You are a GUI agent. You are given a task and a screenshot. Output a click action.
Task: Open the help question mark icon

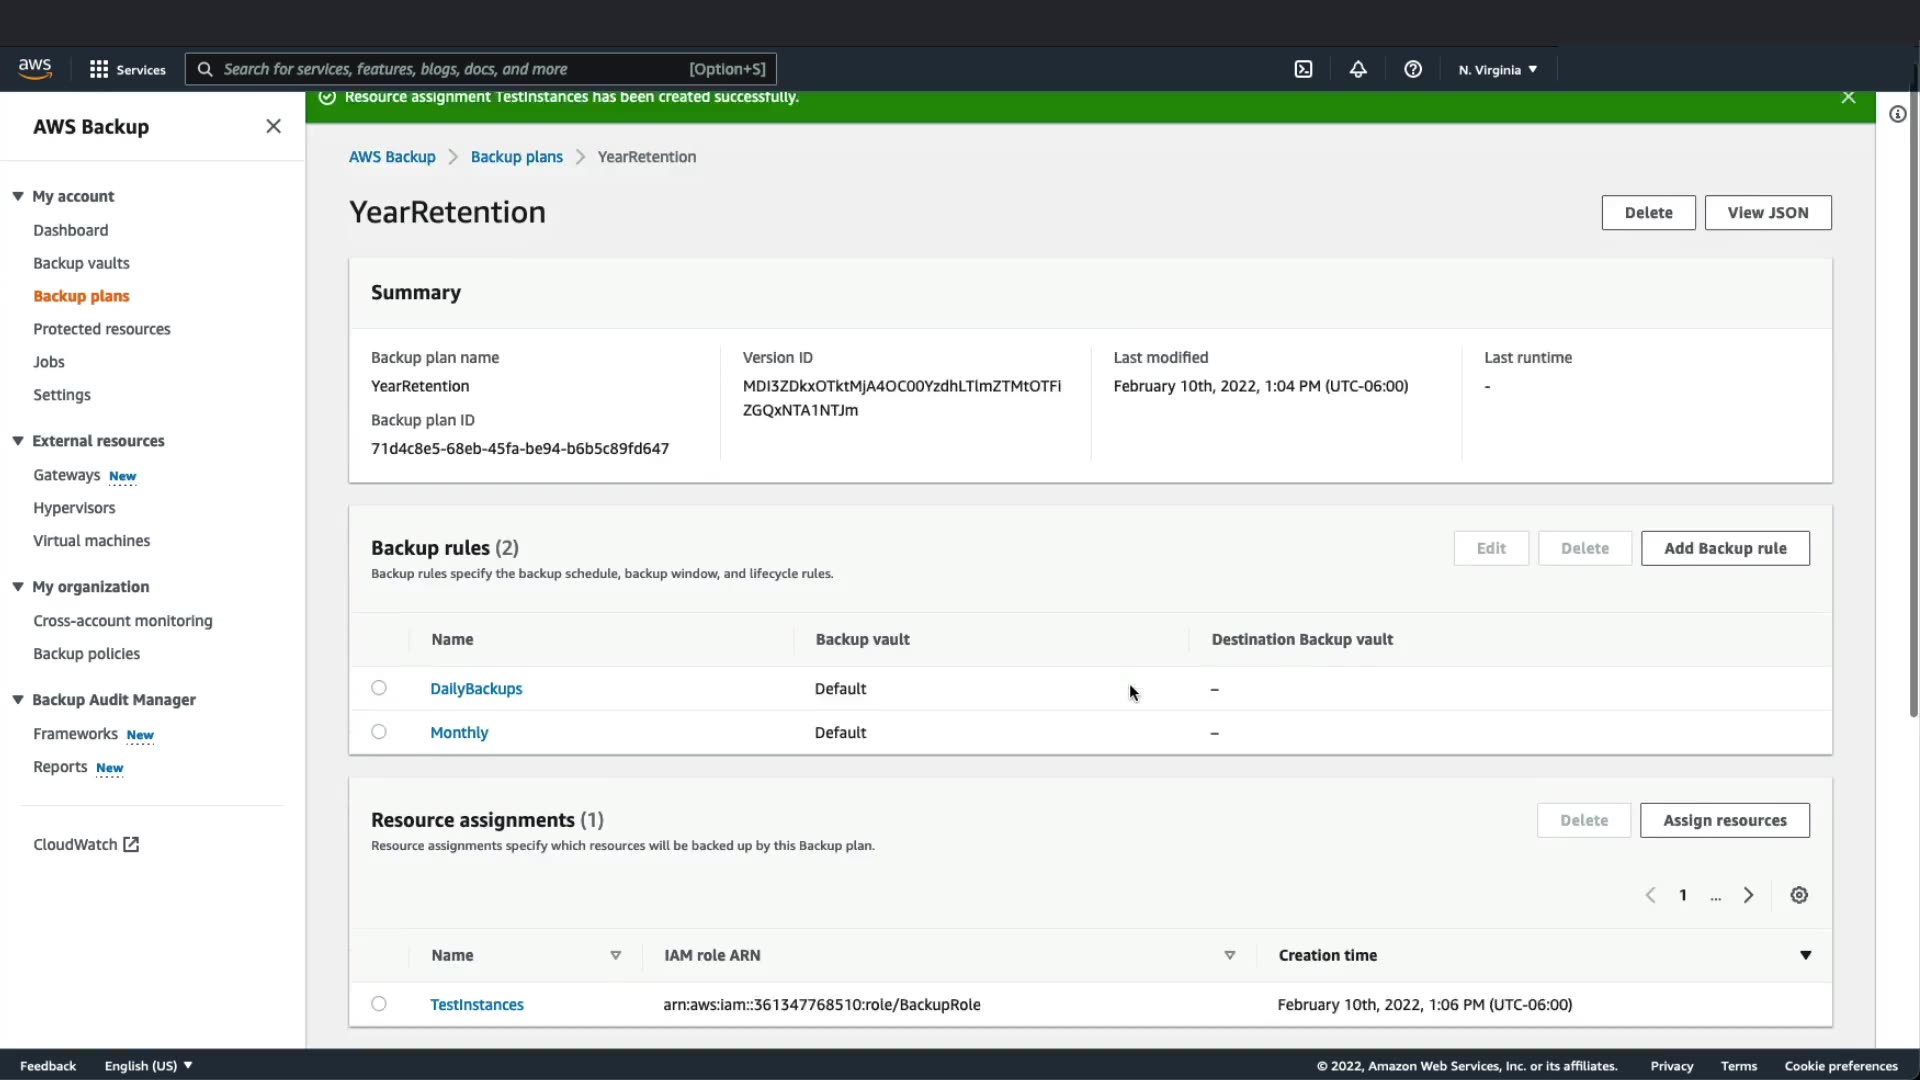[1413, 69]
